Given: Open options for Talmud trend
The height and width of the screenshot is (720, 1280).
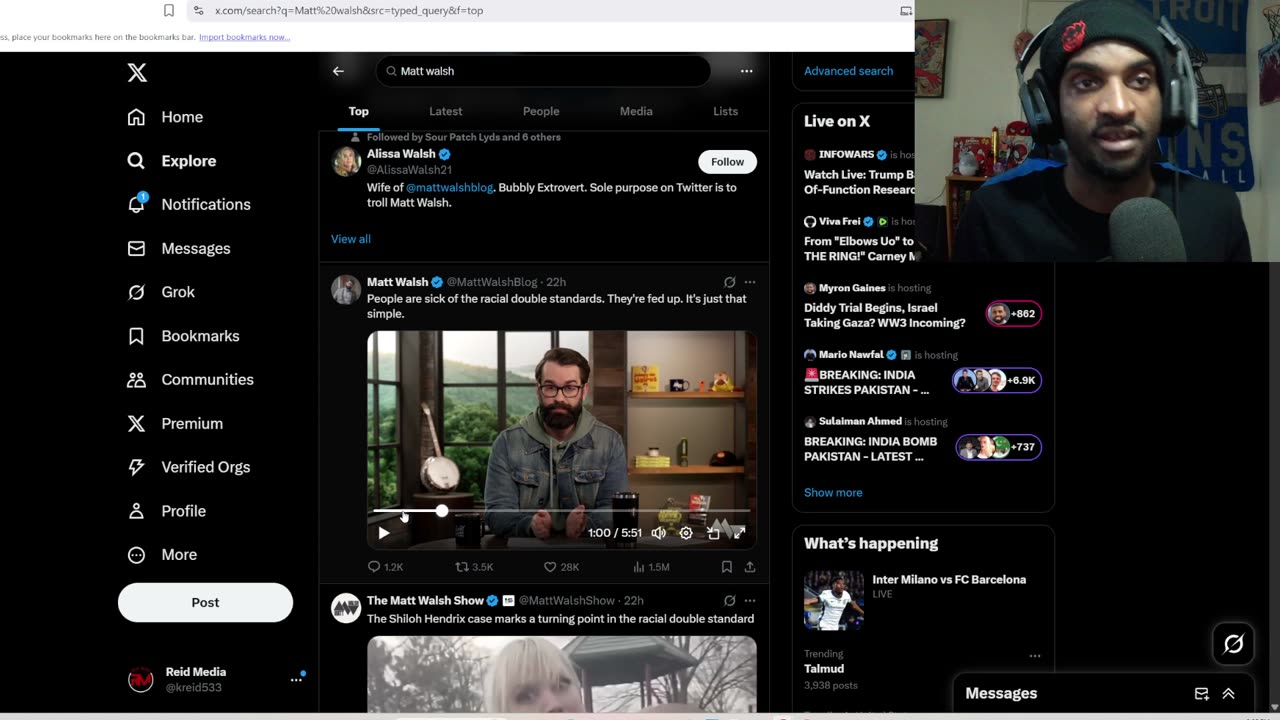Looking at the screenshot, I should [x=1035, y=656].
